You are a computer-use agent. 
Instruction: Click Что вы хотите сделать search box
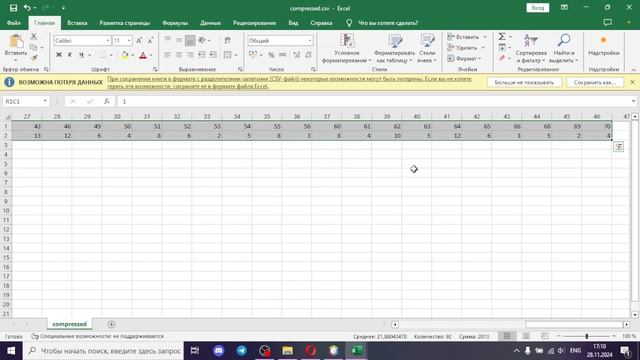tap(387, 23)
